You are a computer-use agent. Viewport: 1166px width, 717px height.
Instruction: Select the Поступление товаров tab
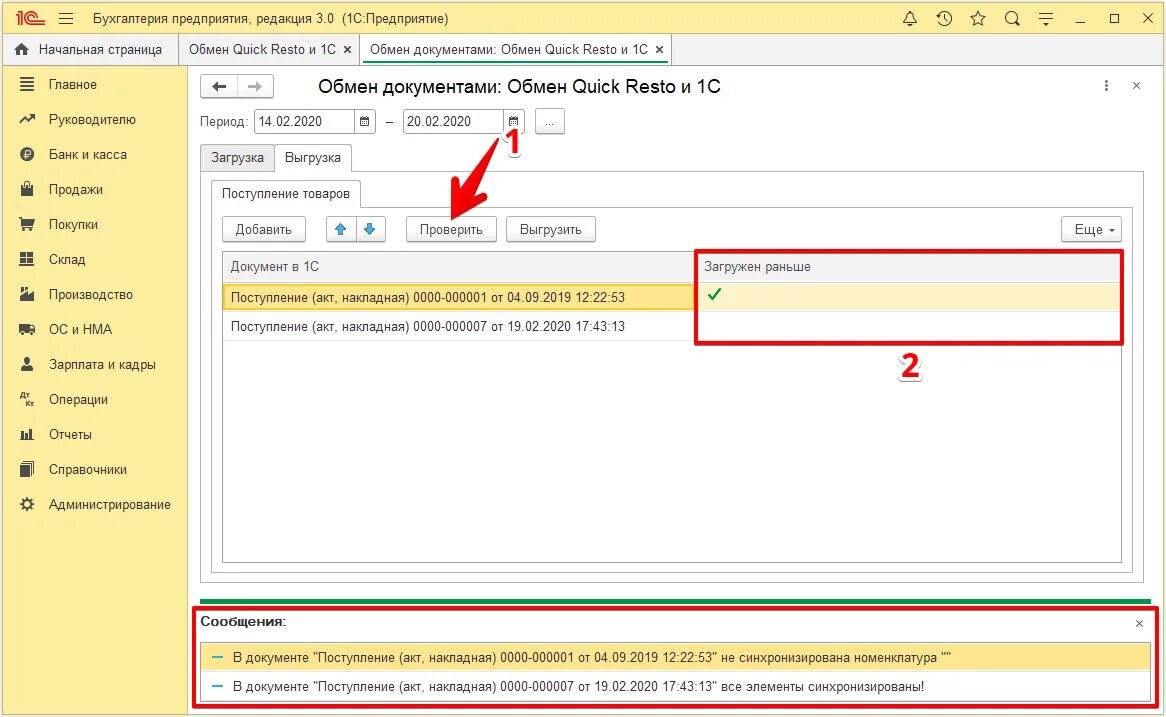click(x=286, y=193)
